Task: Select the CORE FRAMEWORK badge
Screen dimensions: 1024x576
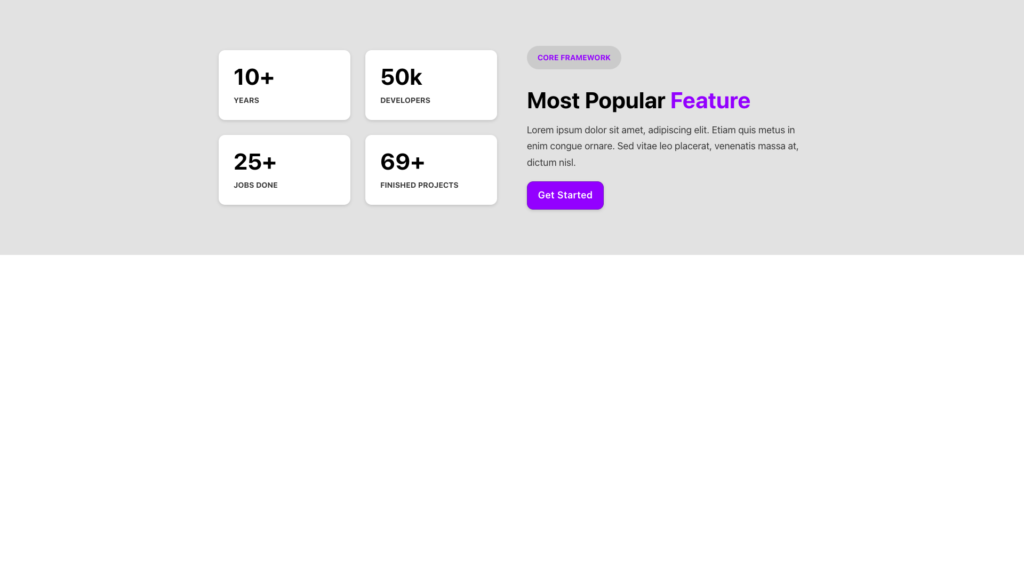Action: coord(573,58)
